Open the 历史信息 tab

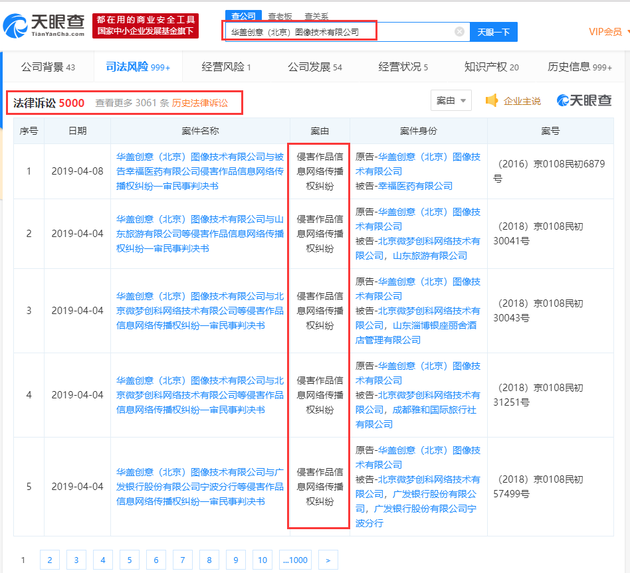pyautogui.click(x=579, y=67)
